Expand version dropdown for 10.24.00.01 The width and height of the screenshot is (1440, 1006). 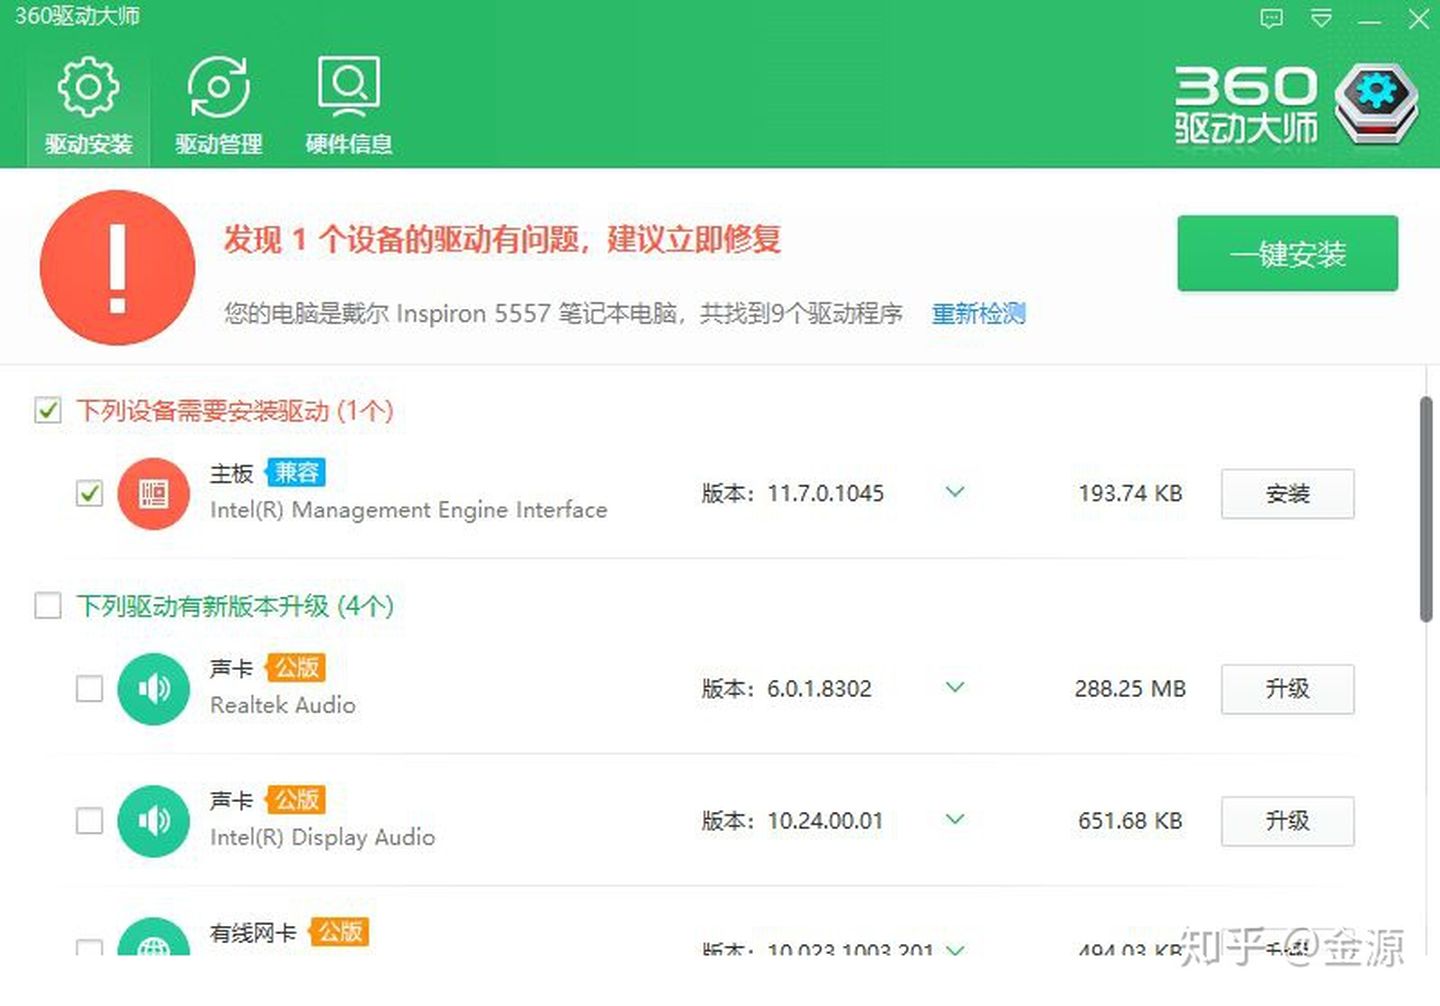coord(955,820)
